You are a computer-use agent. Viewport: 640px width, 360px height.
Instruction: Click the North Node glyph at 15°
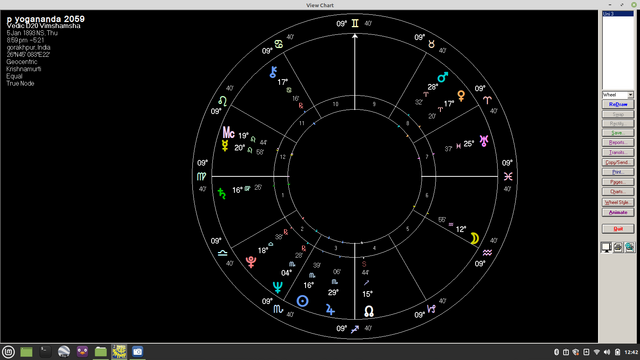pos(369,311)
